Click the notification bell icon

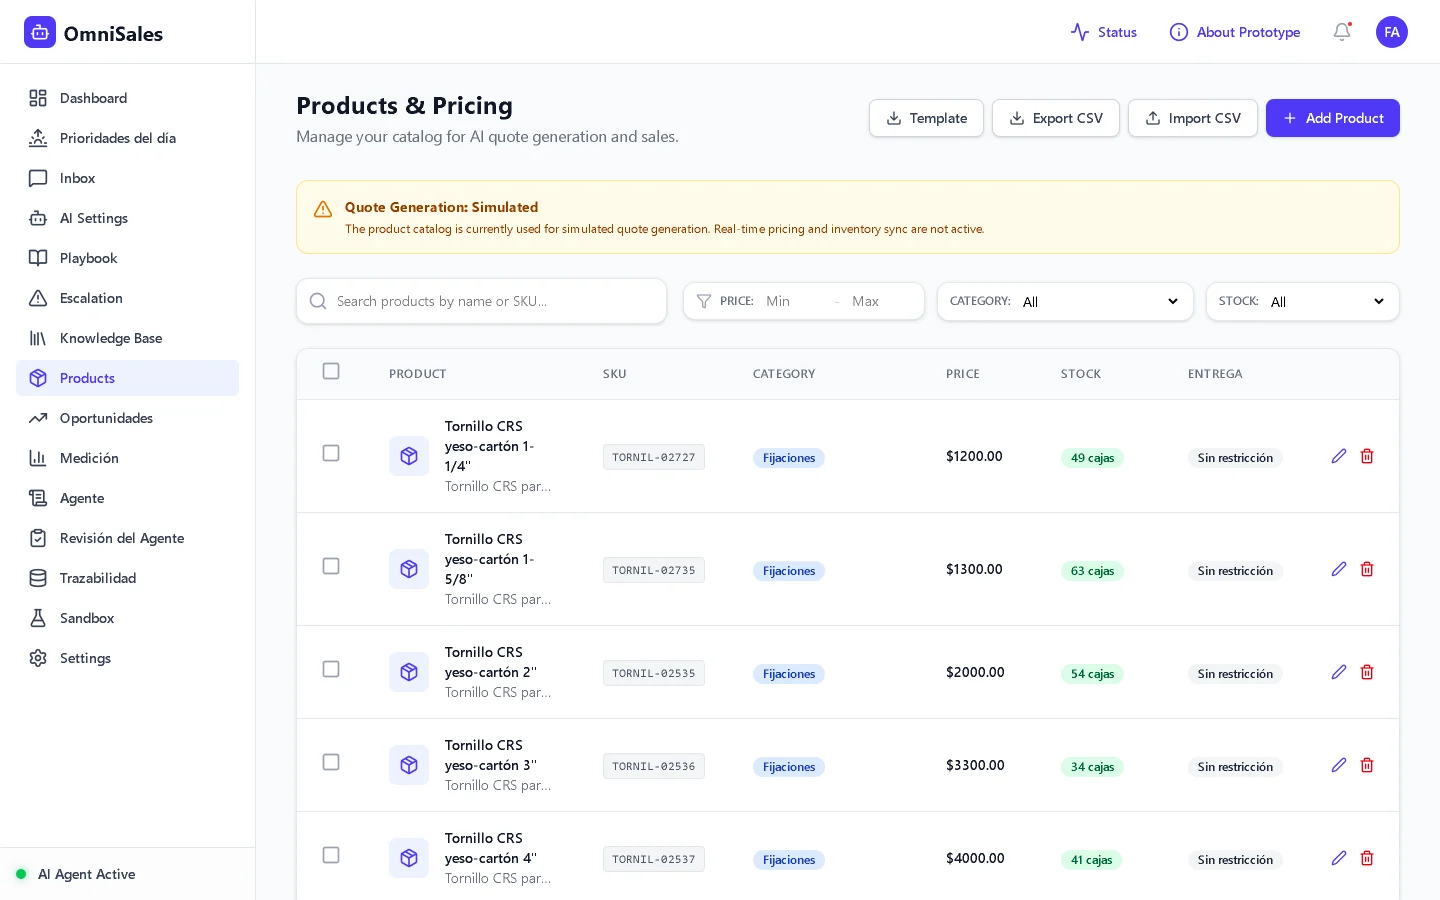(x=1342, y=32)
